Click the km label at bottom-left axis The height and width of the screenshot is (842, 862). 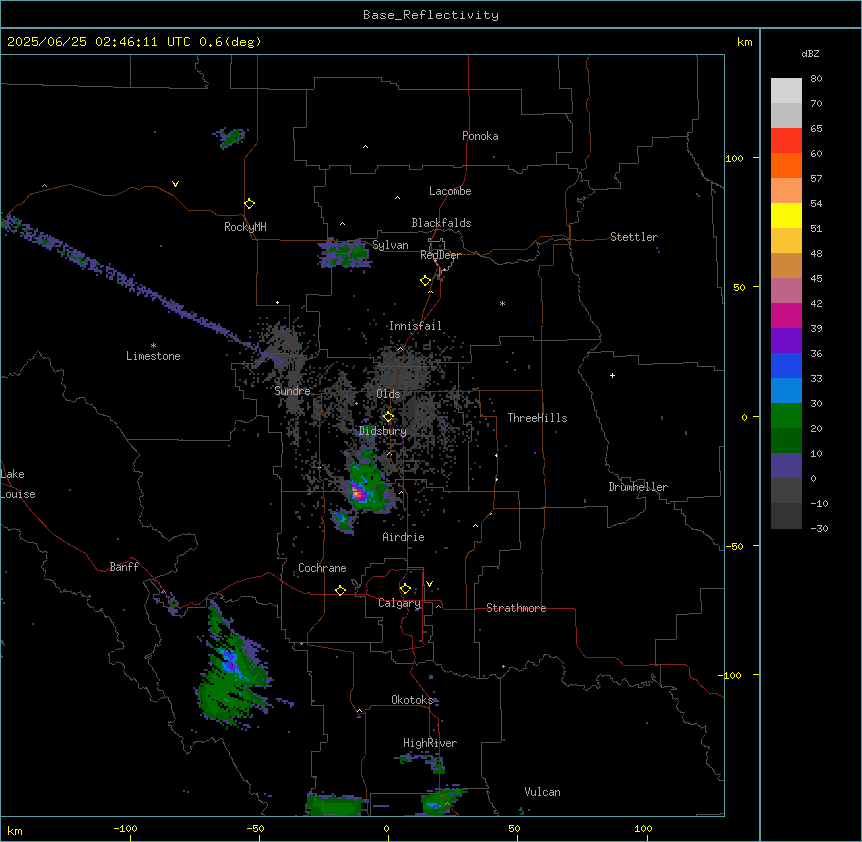point(15,830)
